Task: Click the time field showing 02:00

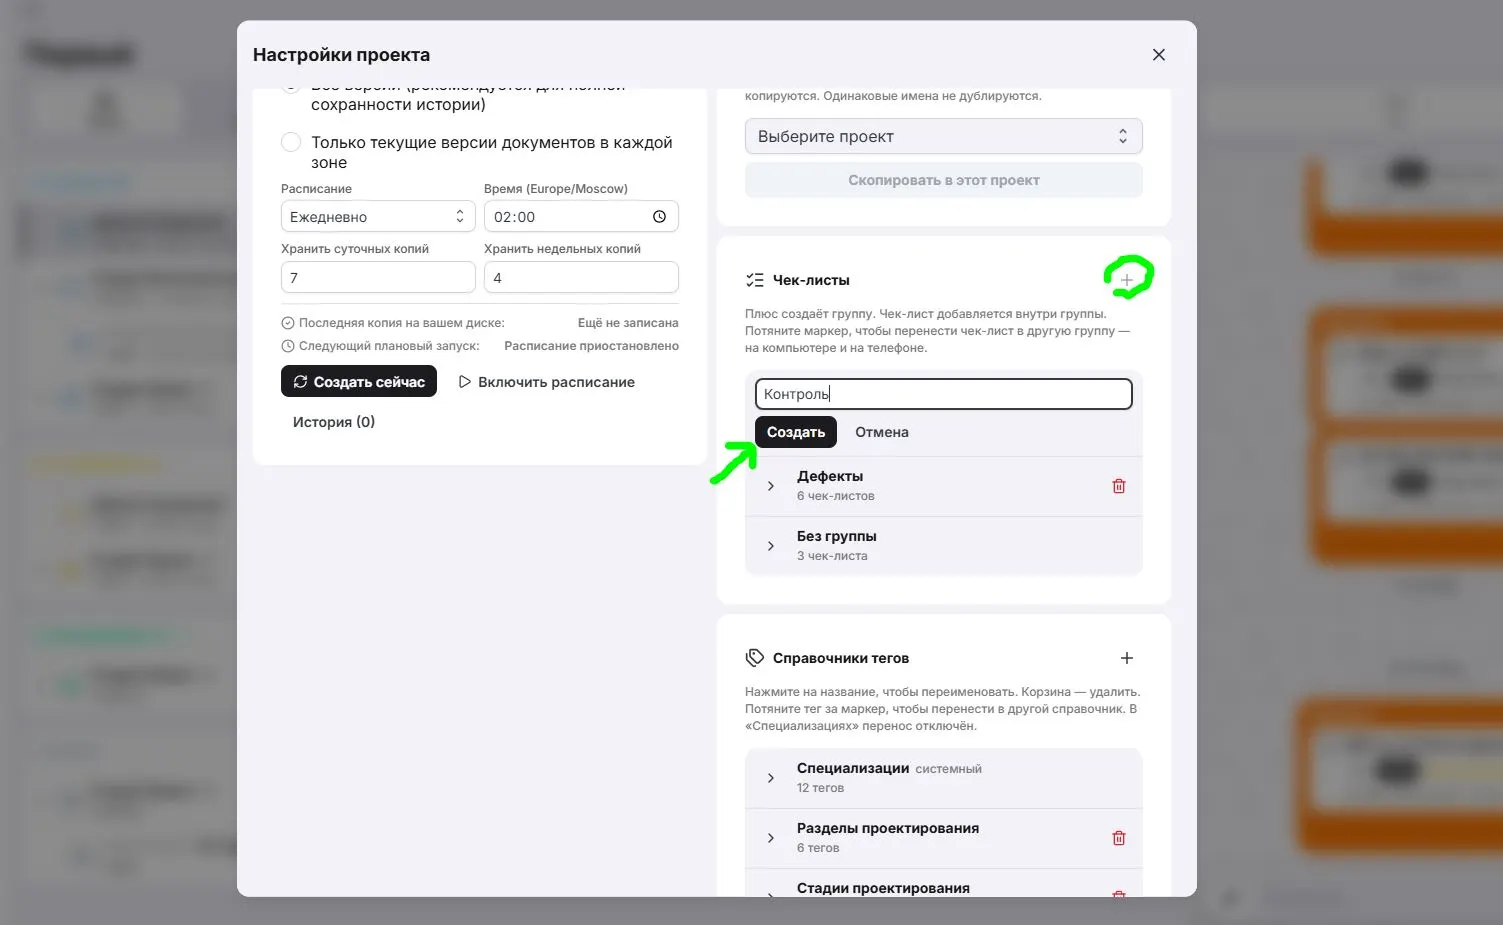Action: [x=581, y=217]
